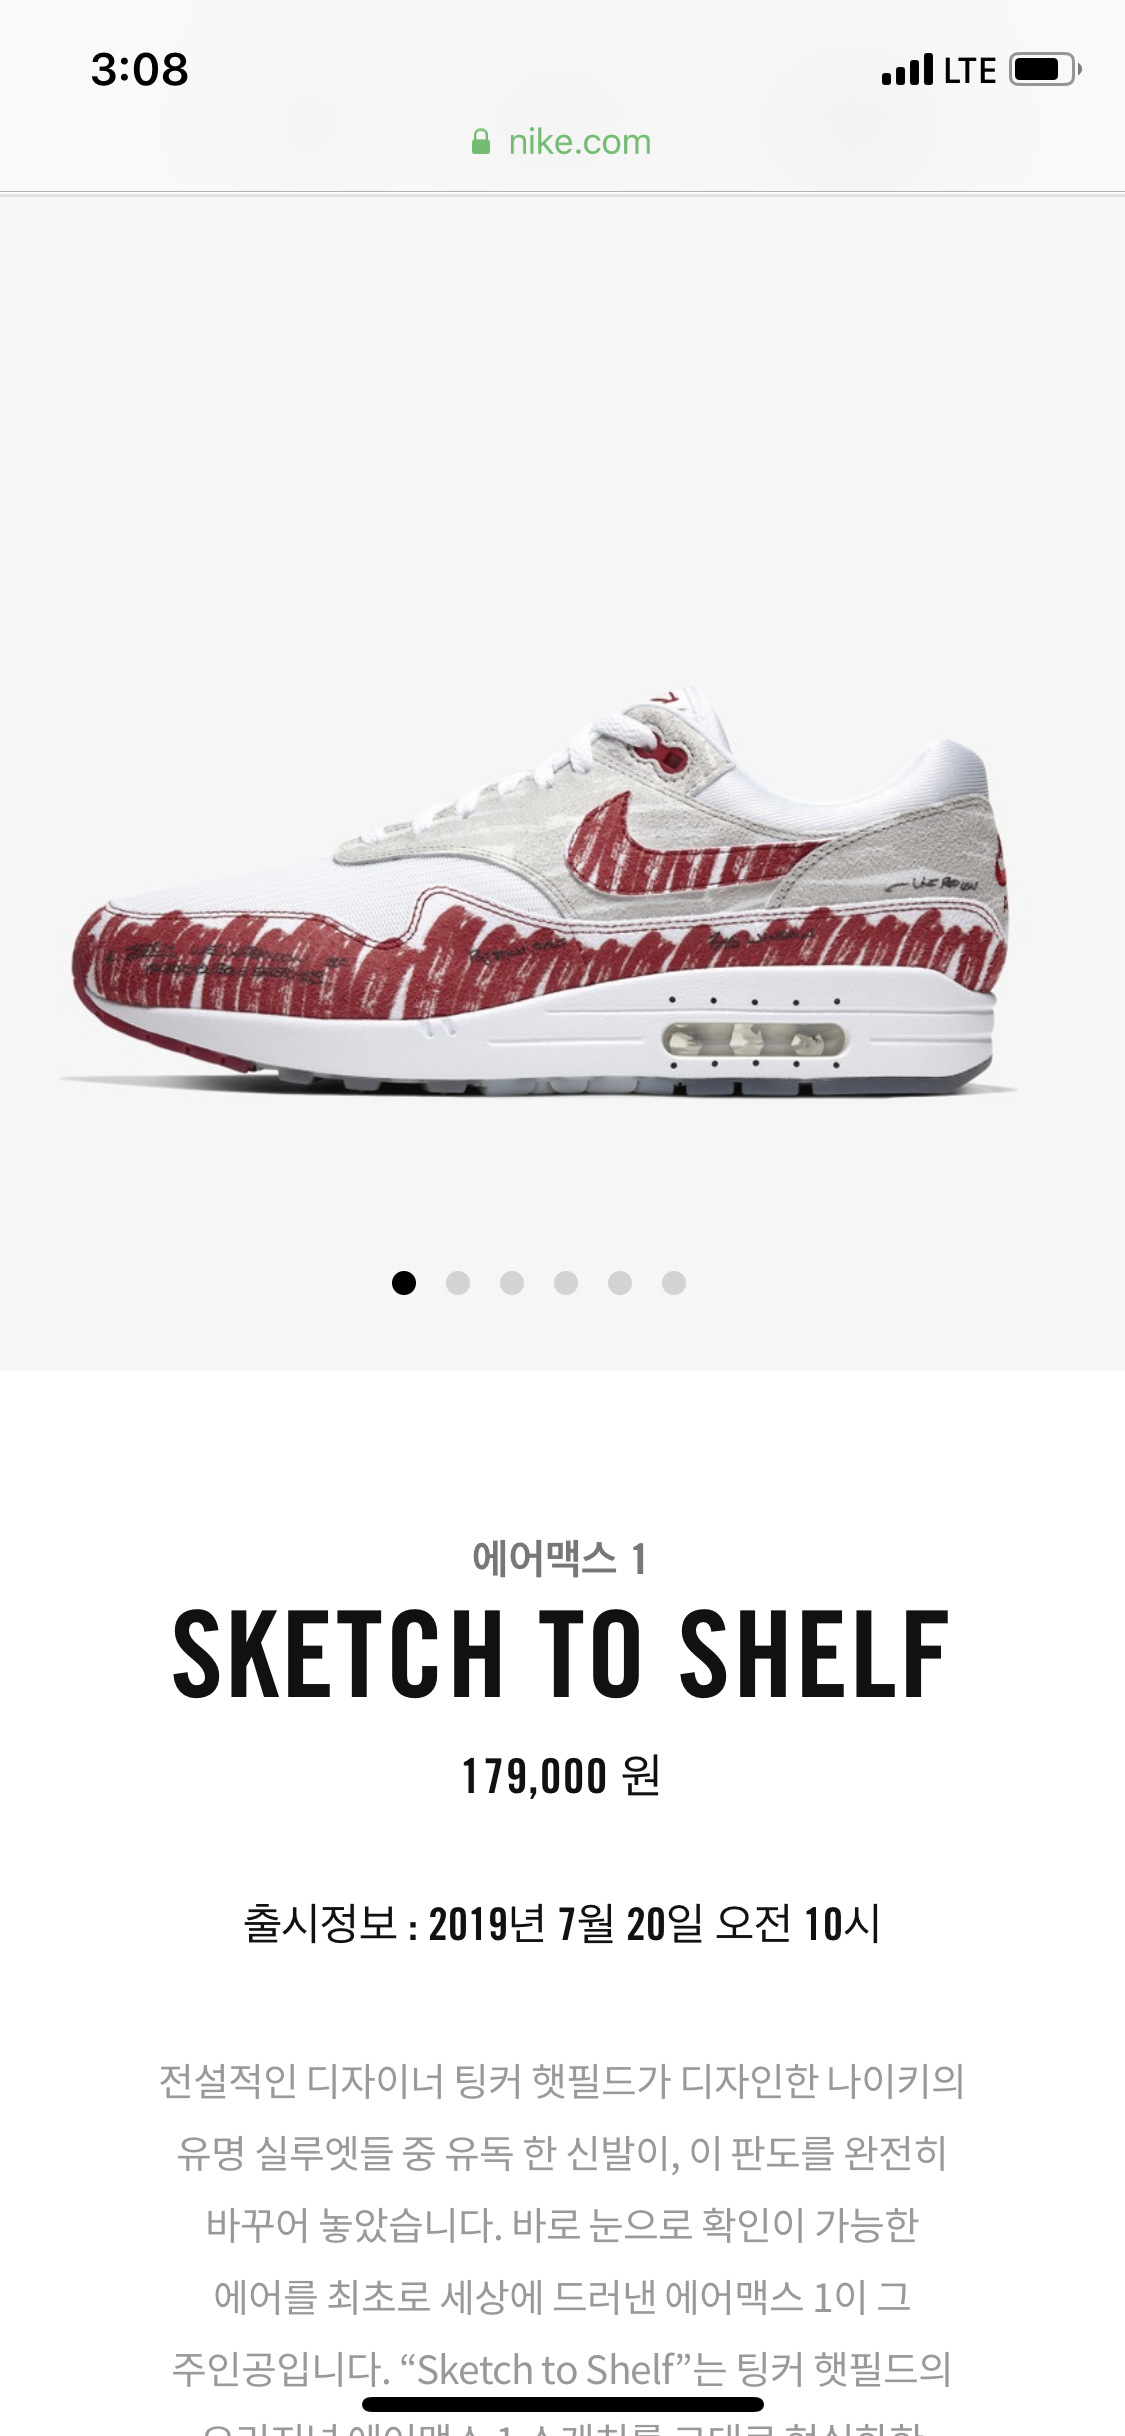1125x2436 pixels.
Task: Tap the 3:08 clock in status bar
Action: pyautogui.click(x=139, y=70)
